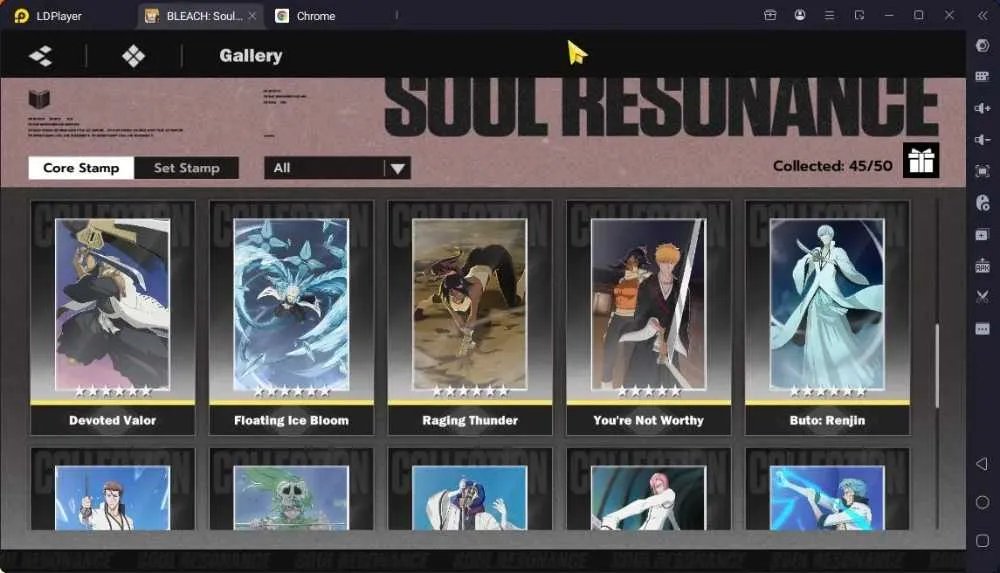Image resolution: width=1000 pixels, height=573 pixels.
Task: Click the gallery vertical scrollbar thumb
Action: point(936,366)
